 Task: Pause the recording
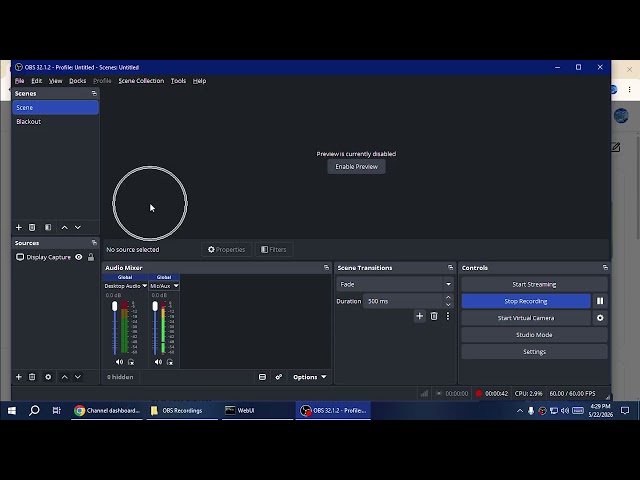tap(600, 301)
